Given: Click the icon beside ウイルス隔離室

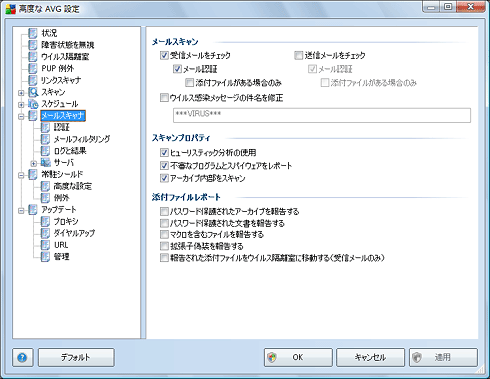Looking at the screenshot, I should point(33,57).
